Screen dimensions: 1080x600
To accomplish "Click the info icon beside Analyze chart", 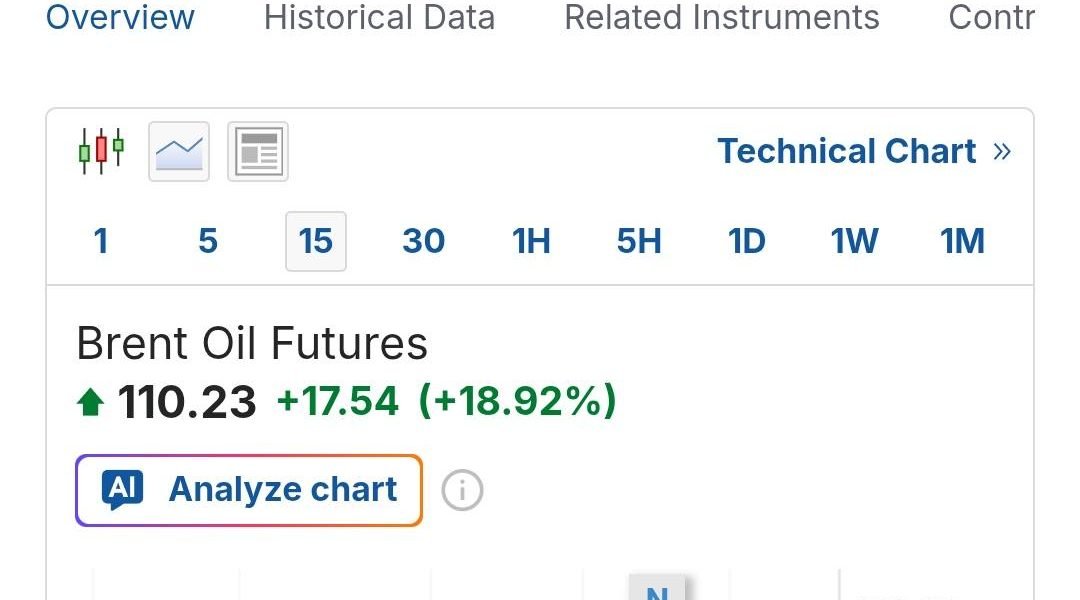I will tap(462, 491).
